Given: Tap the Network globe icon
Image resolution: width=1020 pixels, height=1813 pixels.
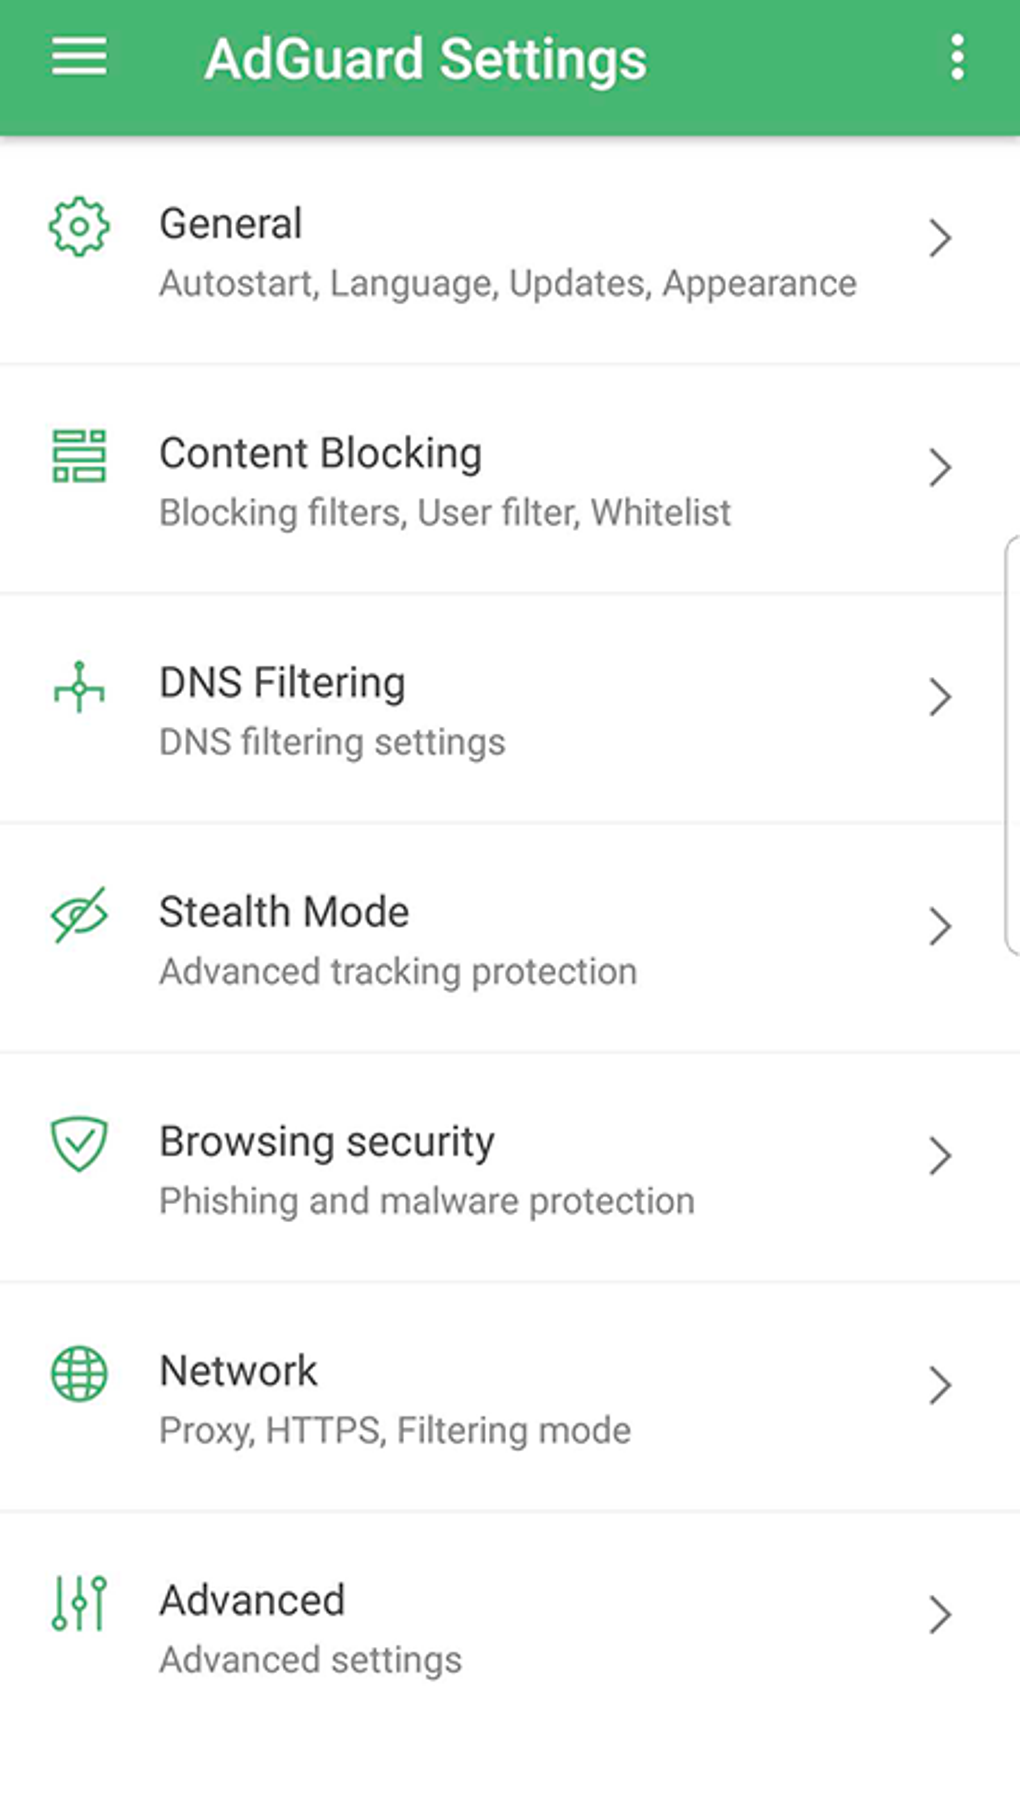Looking at the screenshot, I should click(79, 1373).
